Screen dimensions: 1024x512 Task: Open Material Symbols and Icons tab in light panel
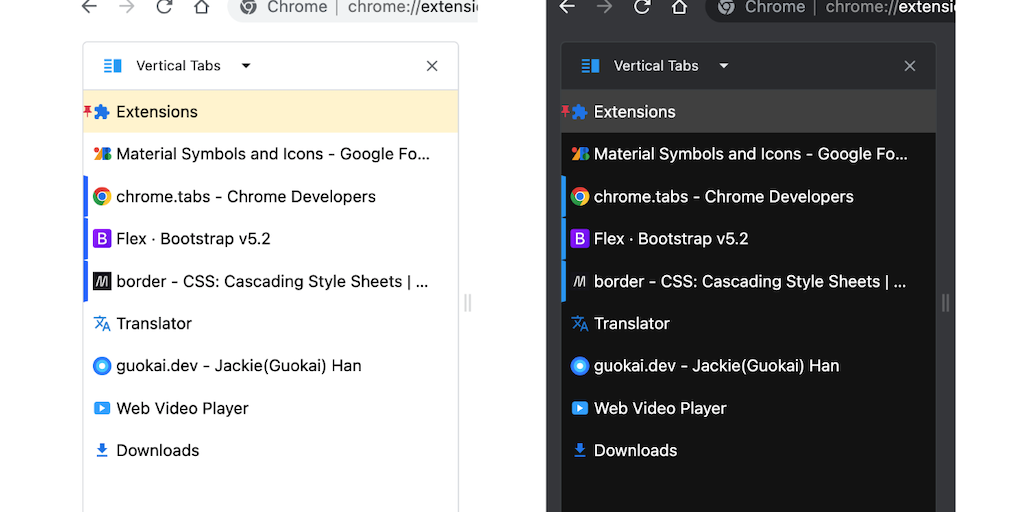click(272, 154)
